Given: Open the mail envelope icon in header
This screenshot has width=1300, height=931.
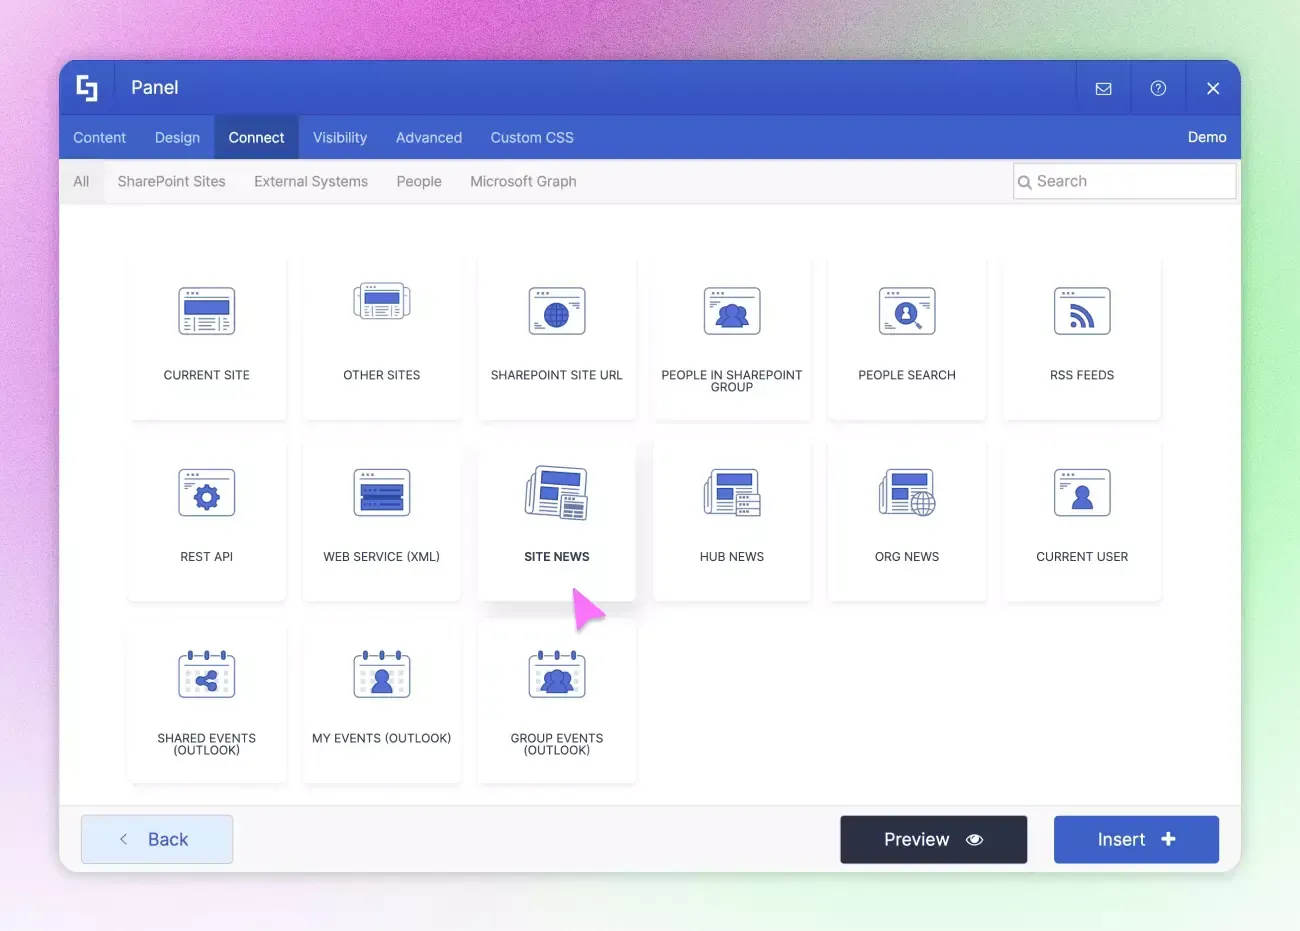Looking at the screenshot, I should click(x=1104, y=88).
